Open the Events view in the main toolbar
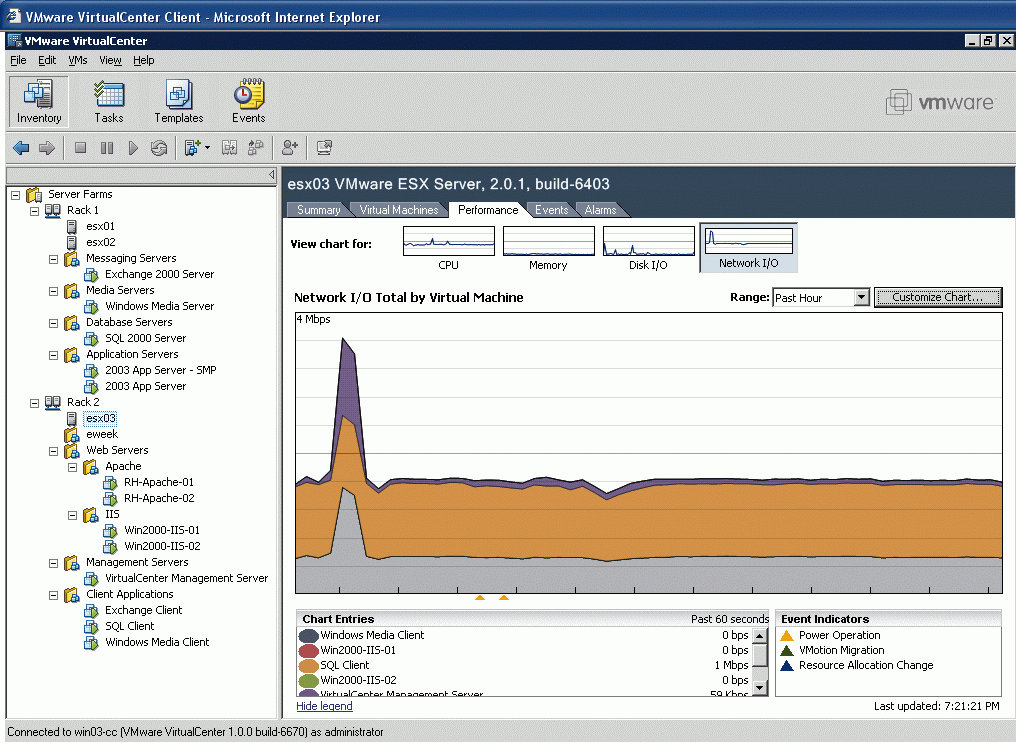Screen dimensions: 1016x743 click(249, 102)
